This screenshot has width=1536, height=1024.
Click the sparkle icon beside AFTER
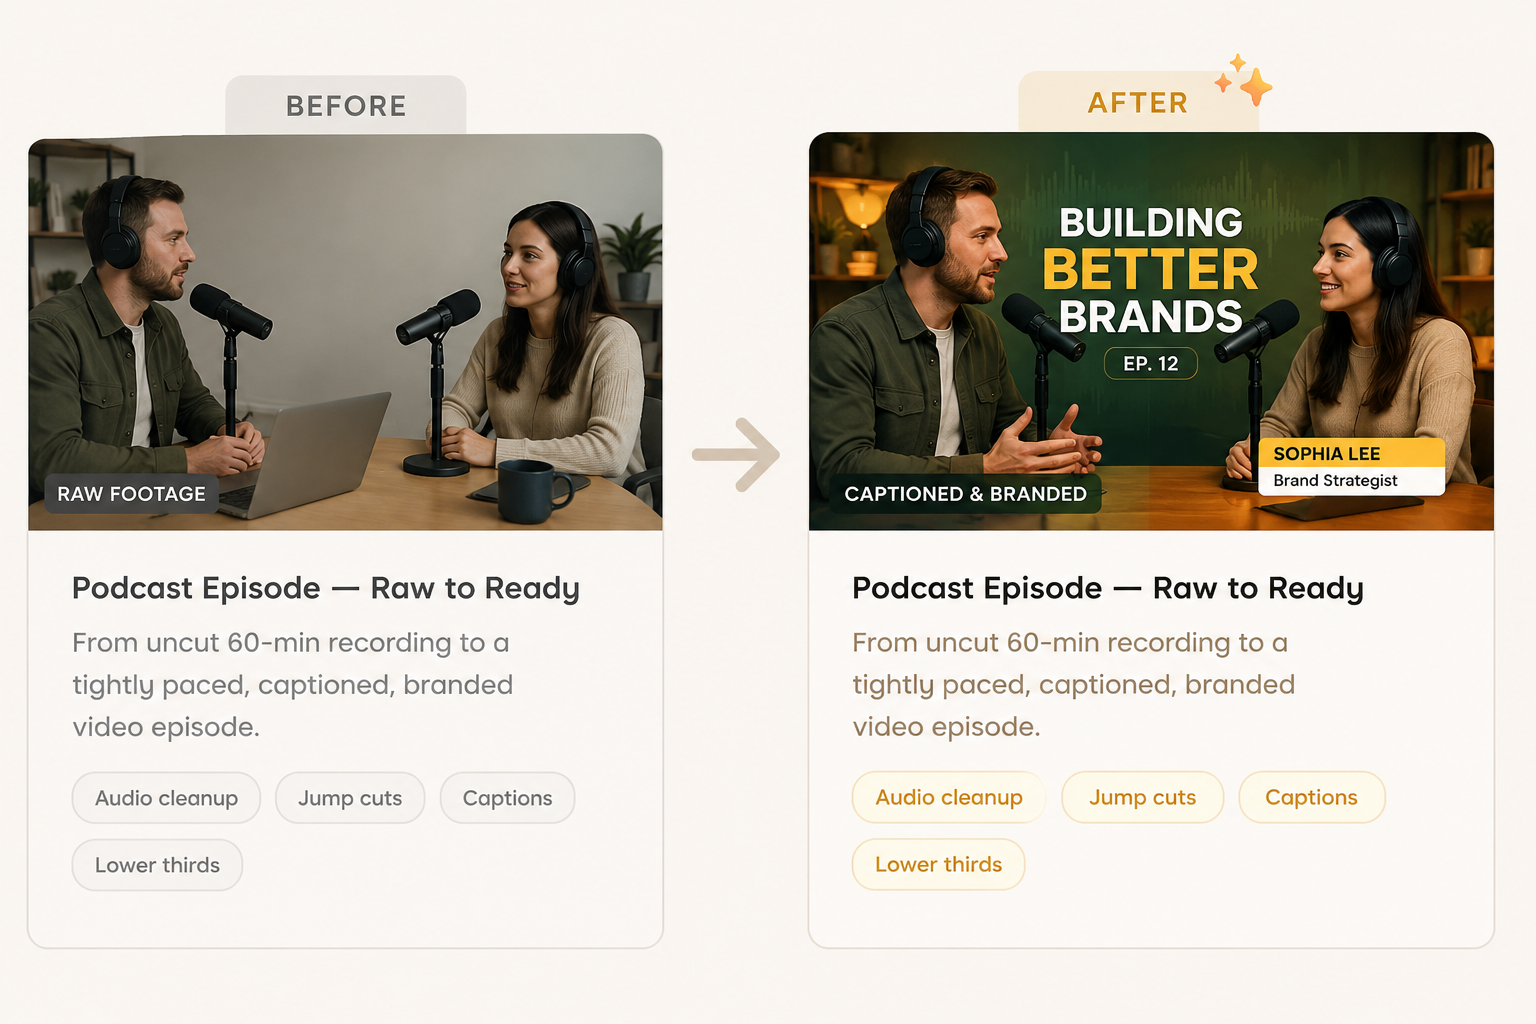coord(1244,80)
